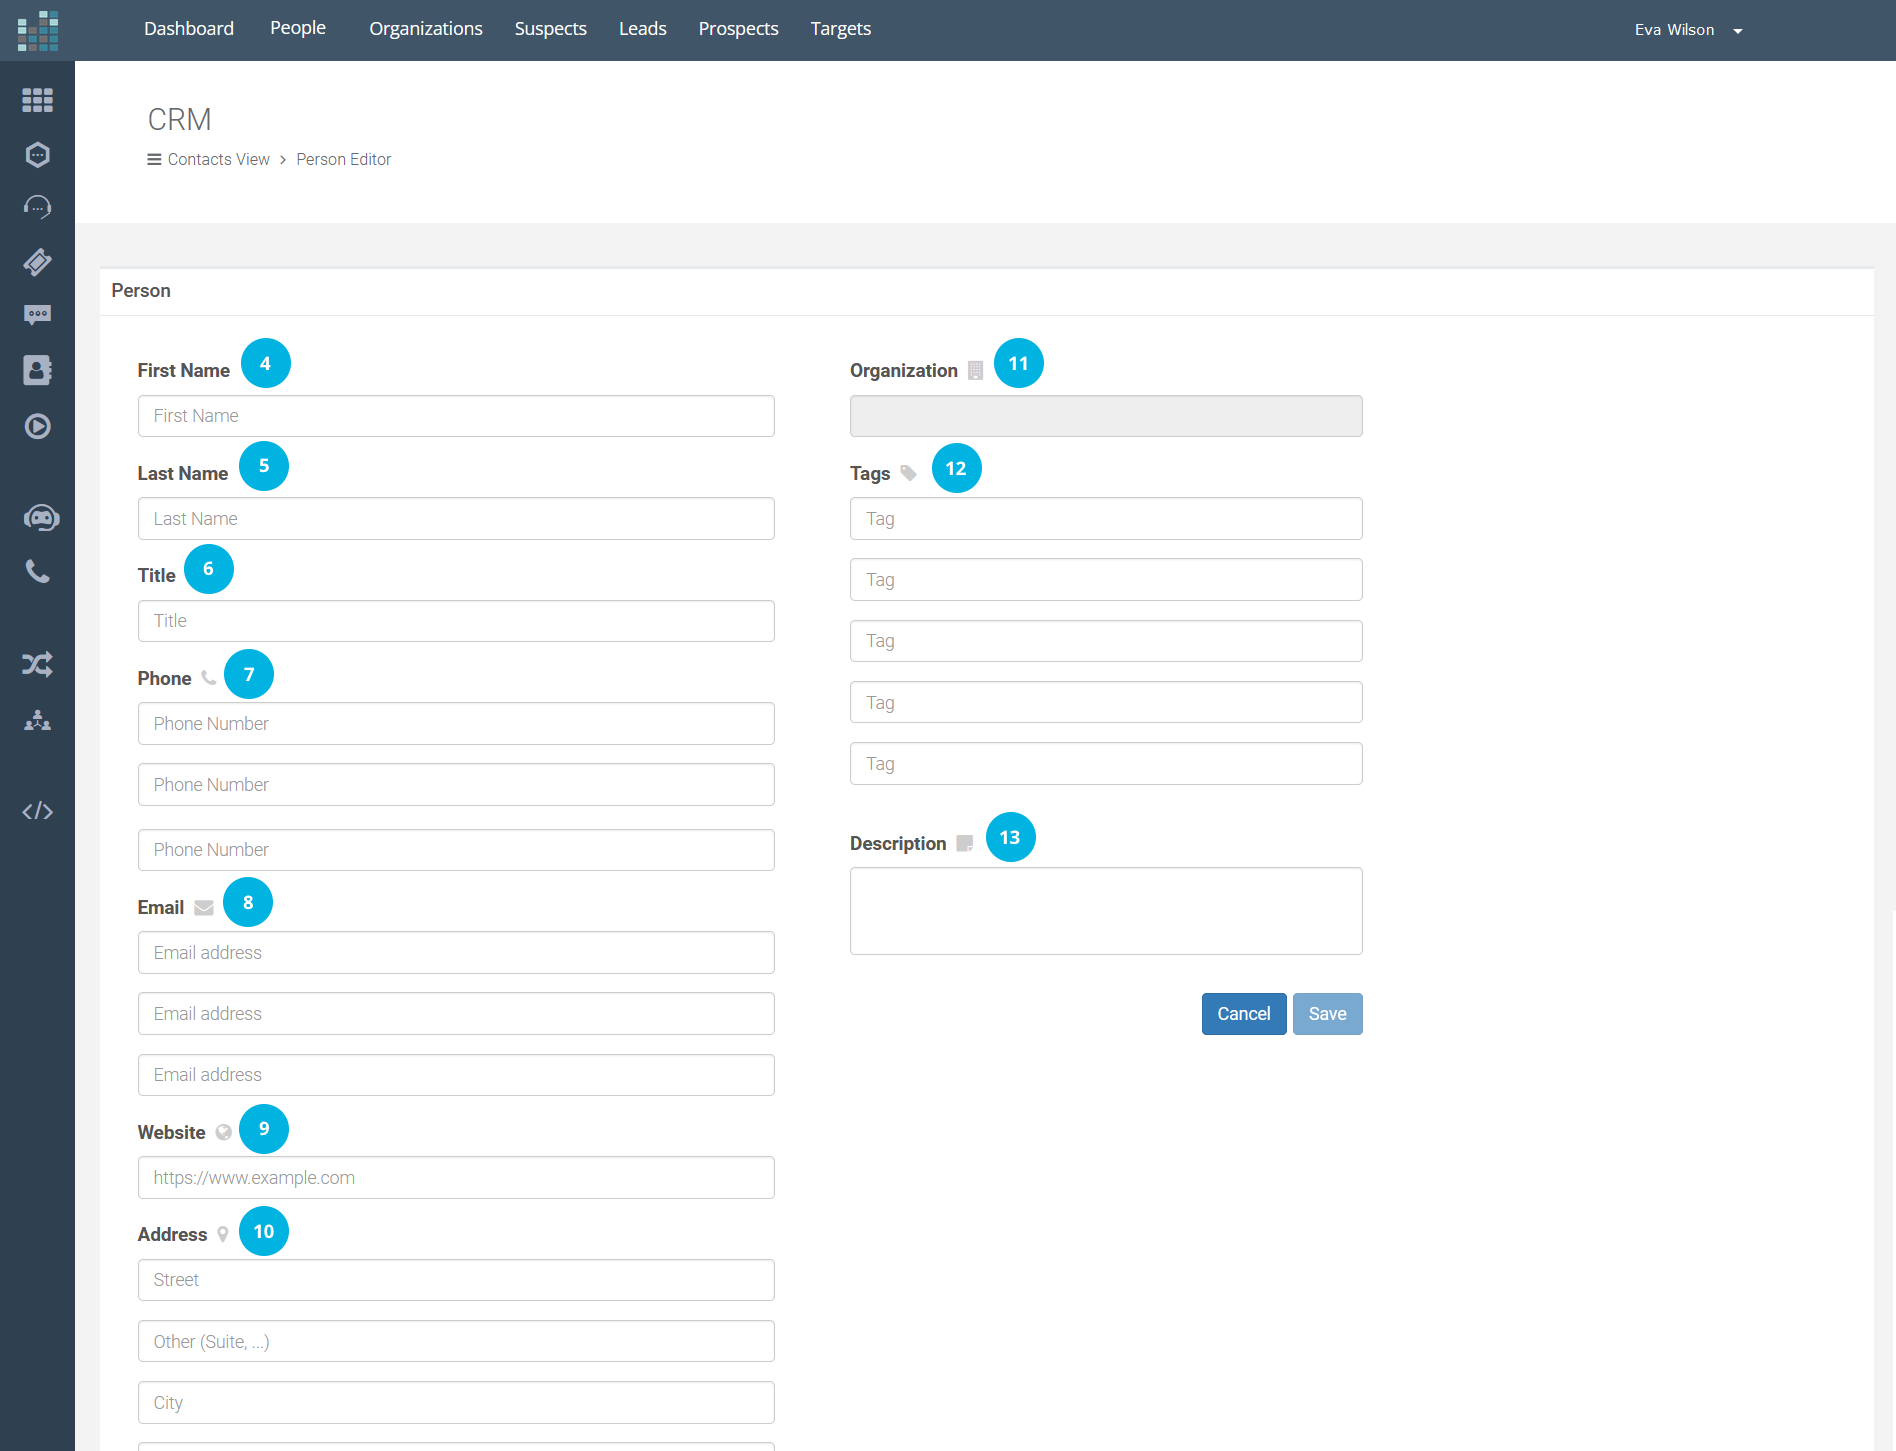
Task: Expand the Eva Wilson user dropdown
Action: point(1689,30)
